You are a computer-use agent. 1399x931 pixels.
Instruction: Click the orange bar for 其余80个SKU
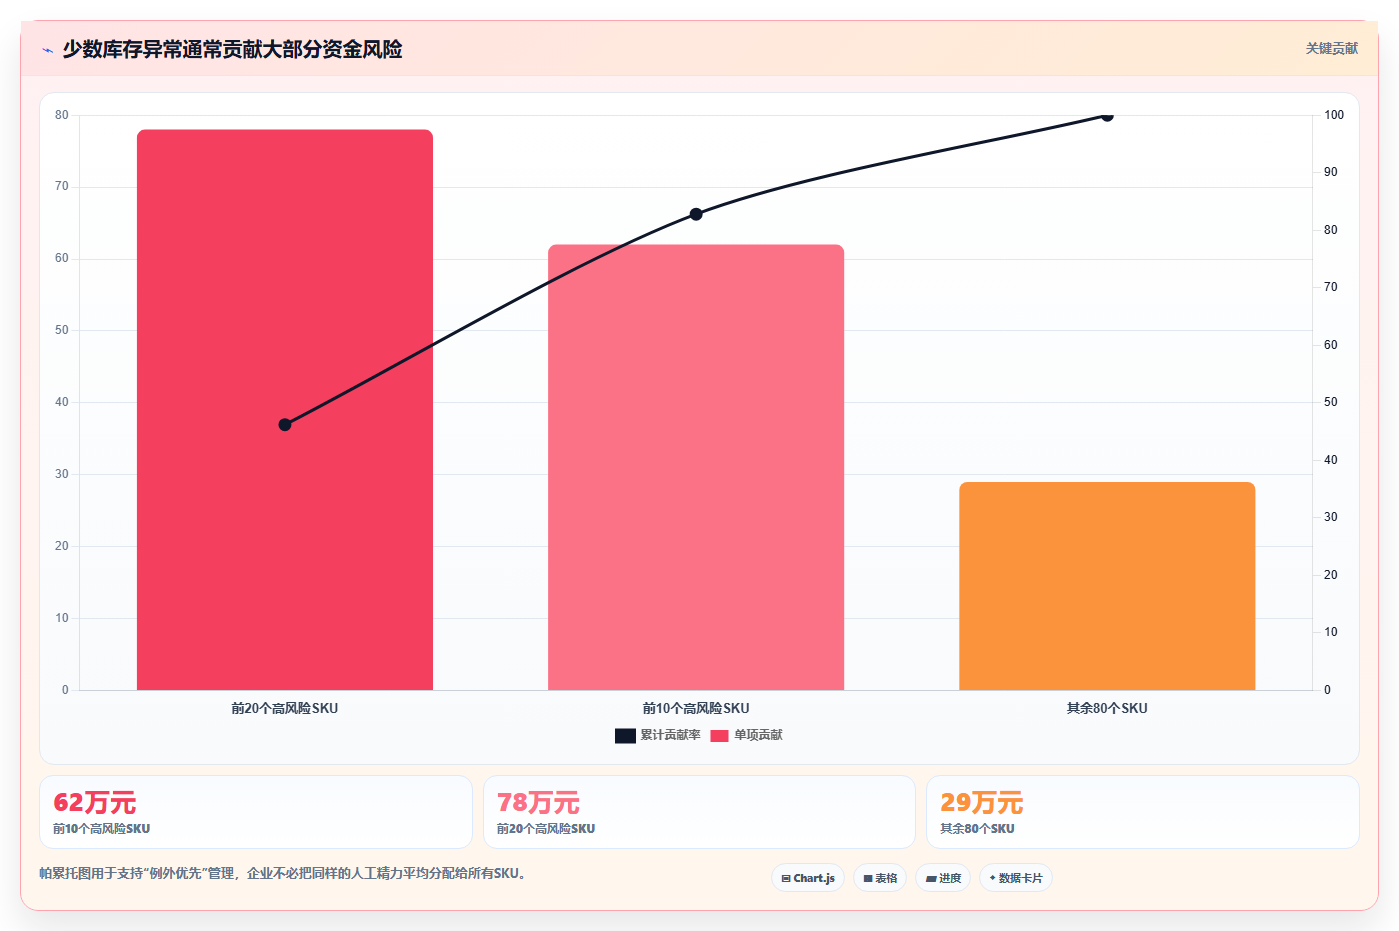pyautogui.click(x=1107, y=586)
